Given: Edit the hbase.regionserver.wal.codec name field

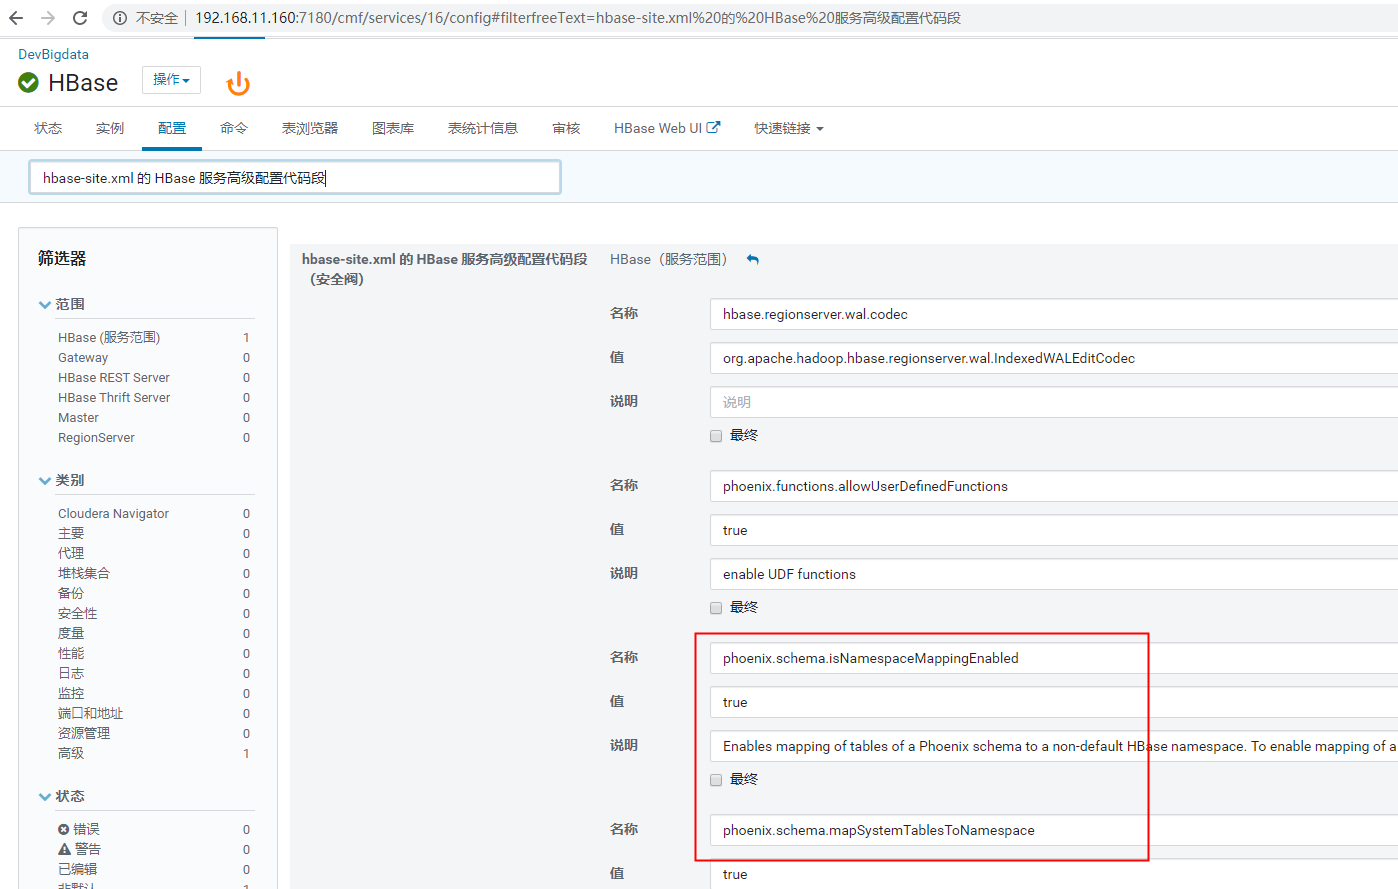Looking at the screenshot, I should coord(1054,314).
